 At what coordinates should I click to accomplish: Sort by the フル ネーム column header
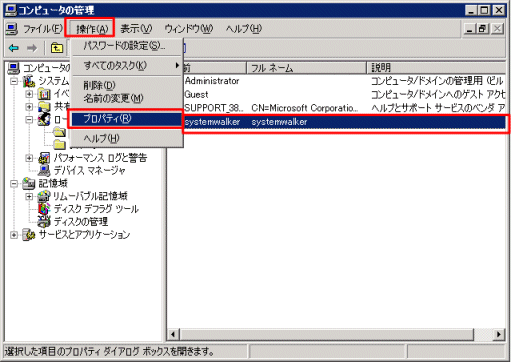click(x=306, y=68)
